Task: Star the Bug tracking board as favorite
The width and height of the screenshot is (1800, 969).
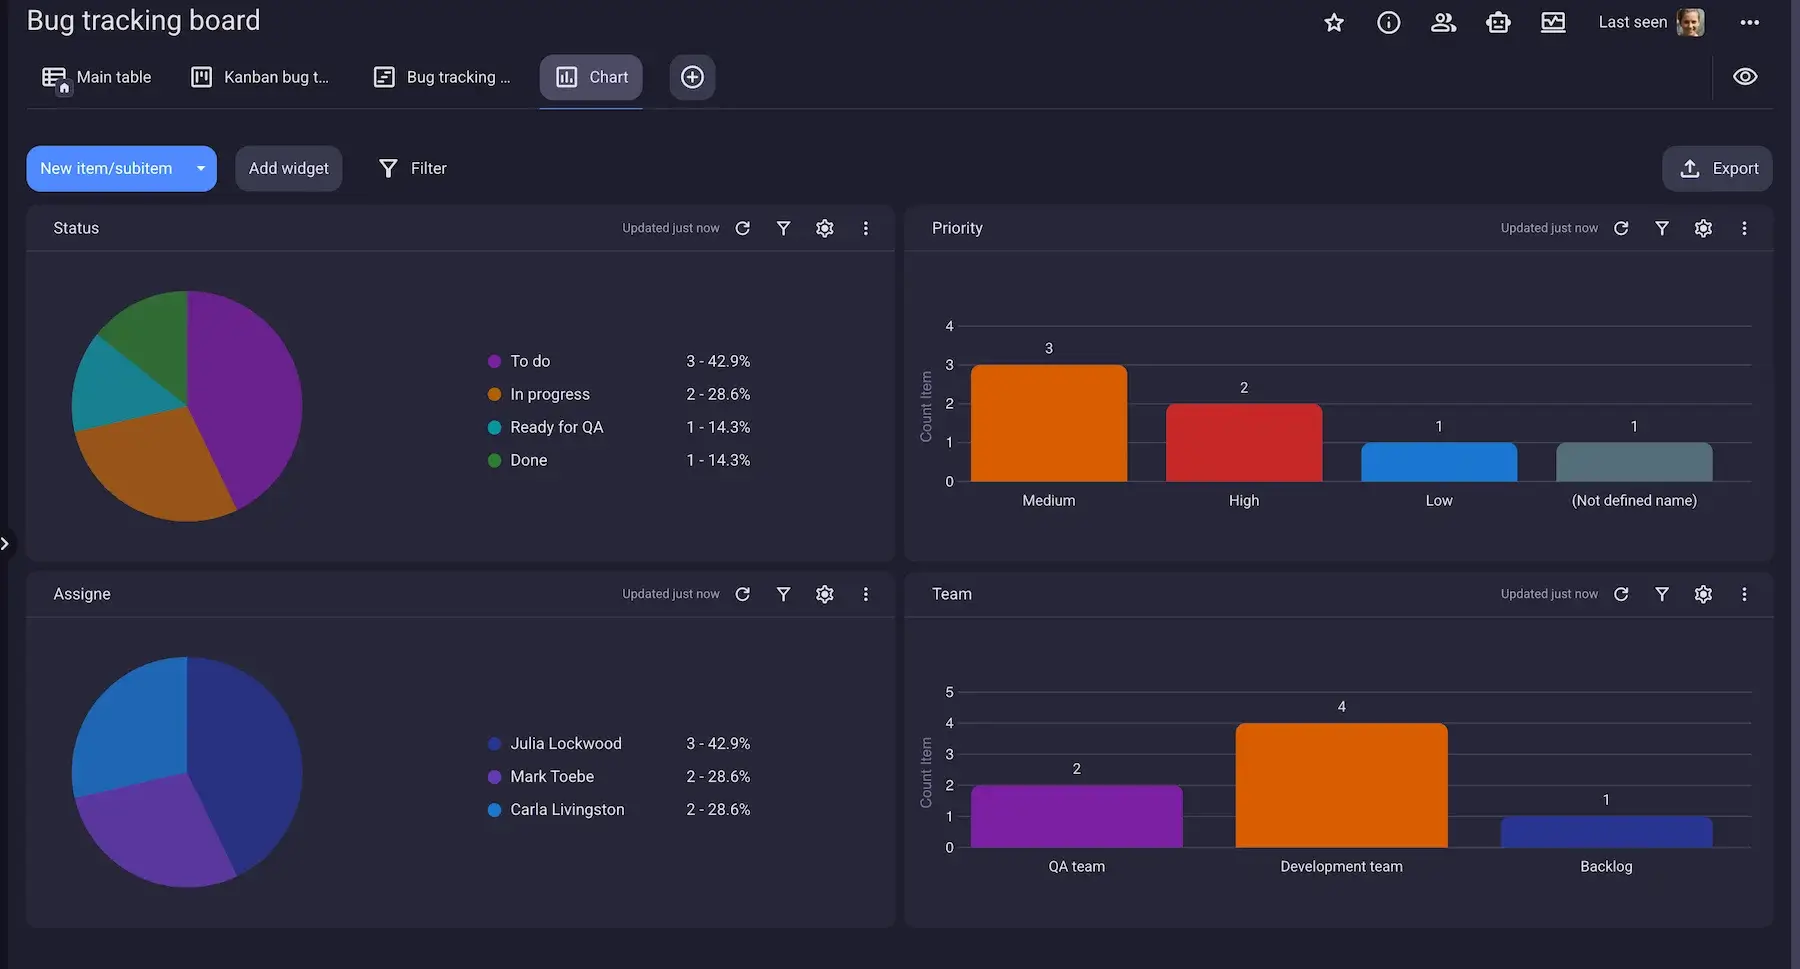Action: 1334,22
